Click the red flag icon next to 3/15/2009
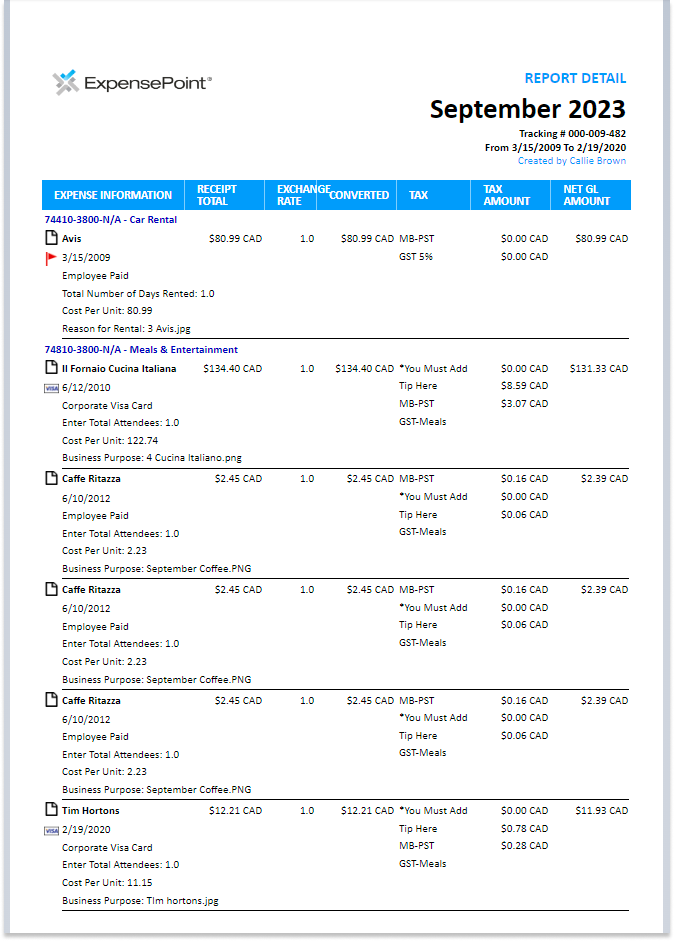Image resolution: width=674 pixels, height=941 pixels. click(x=50, y=258)
